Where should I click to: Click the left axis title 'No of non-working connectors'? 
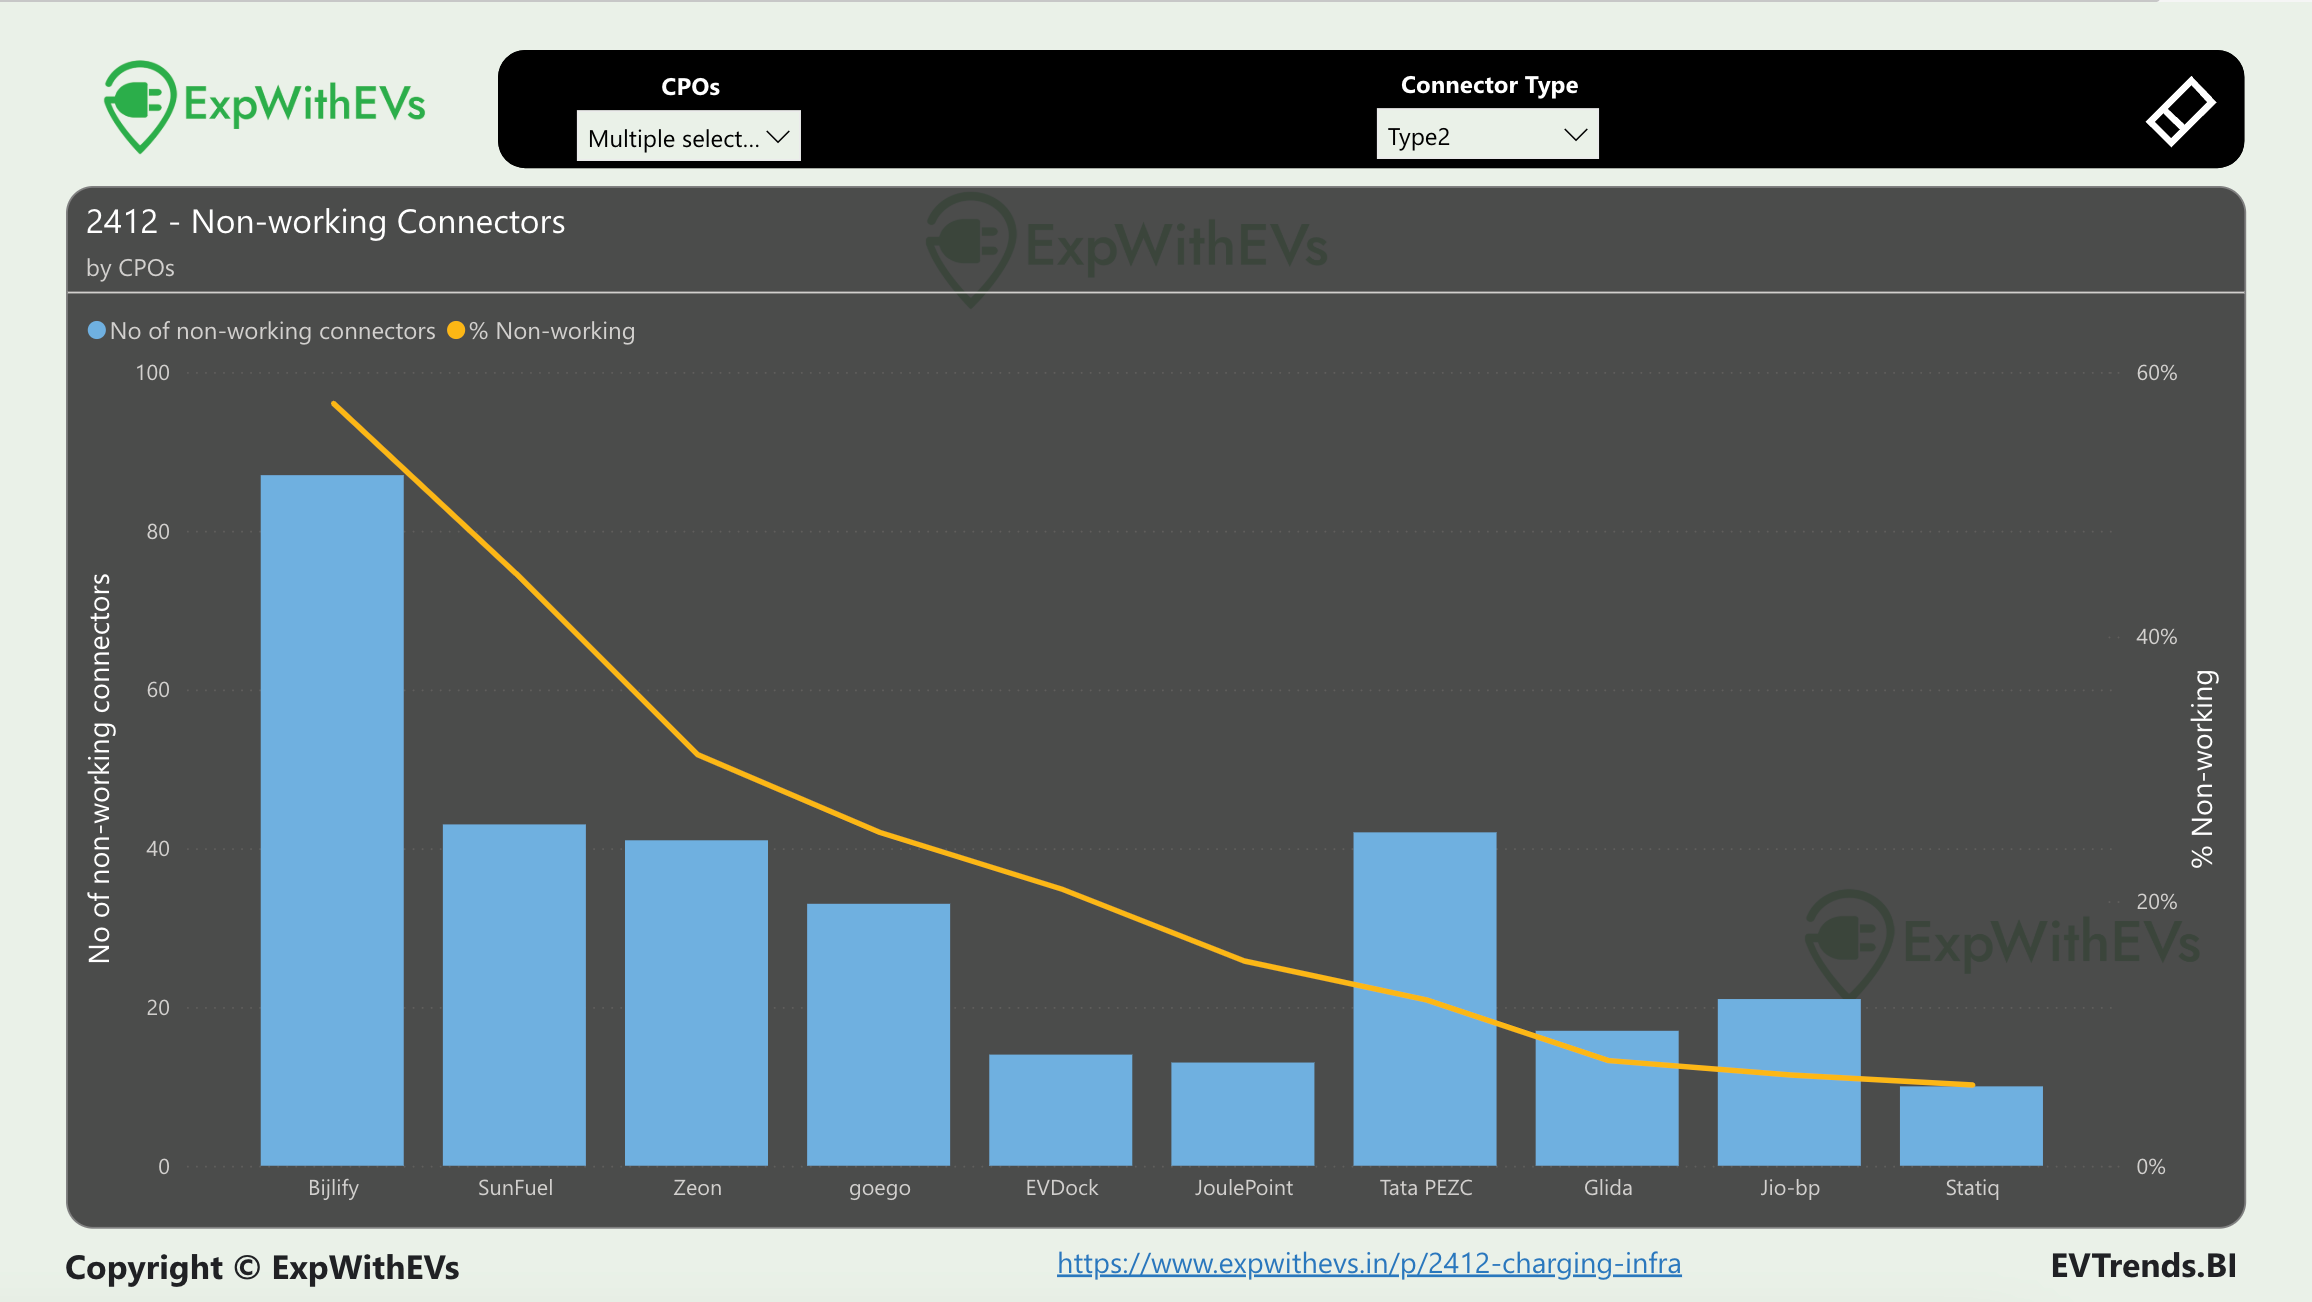100,768
